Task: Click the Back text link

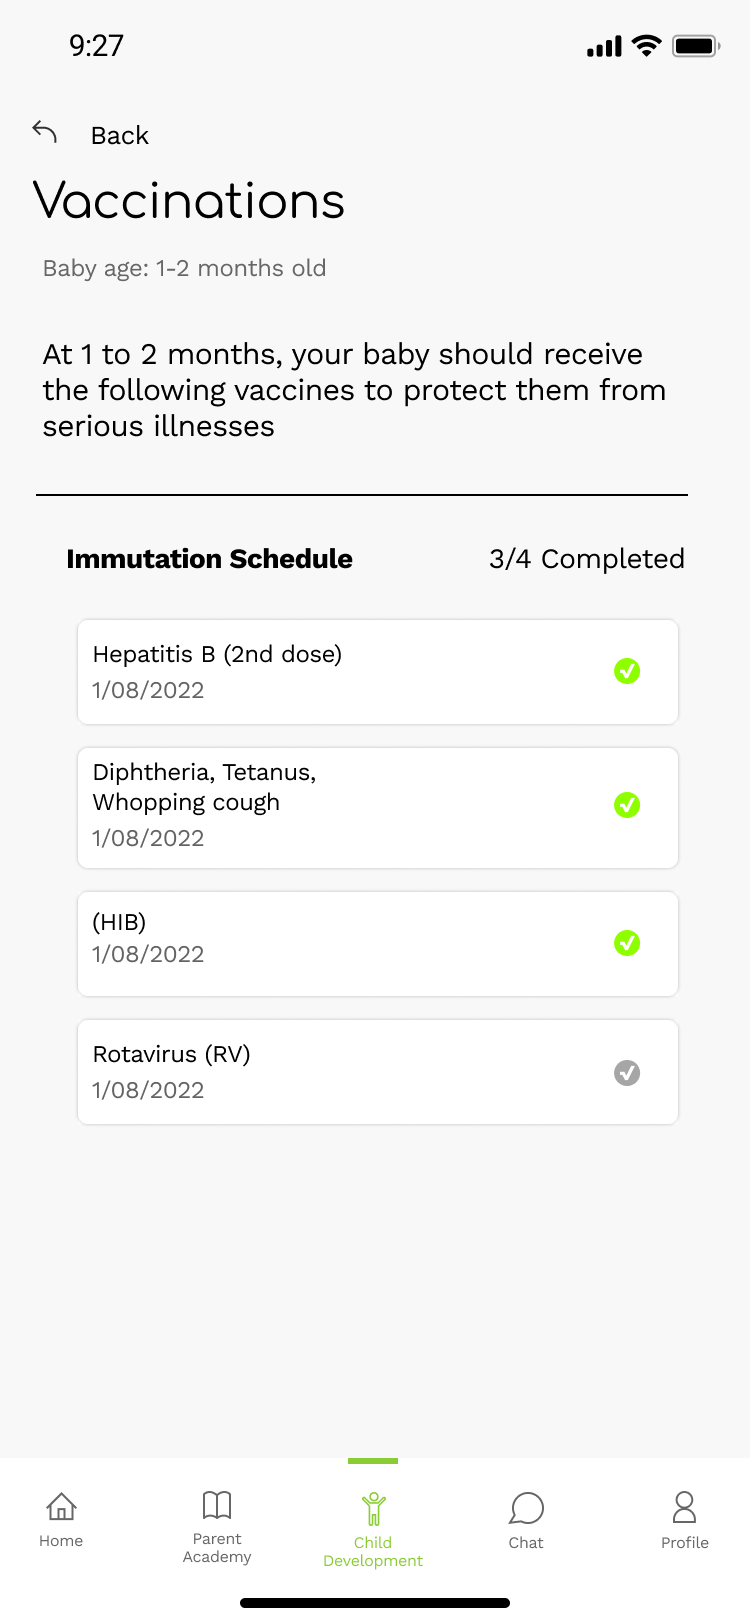Action: coord(119,135)
